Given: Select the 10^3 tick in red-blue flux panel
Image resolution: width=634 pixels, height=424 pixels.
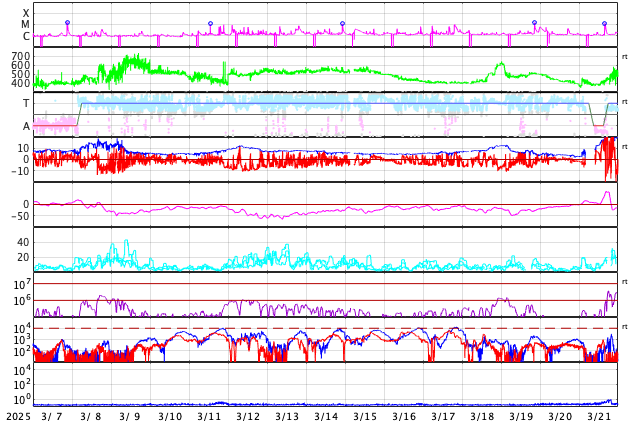Looking at the screenshot, I should click(21, 340).
